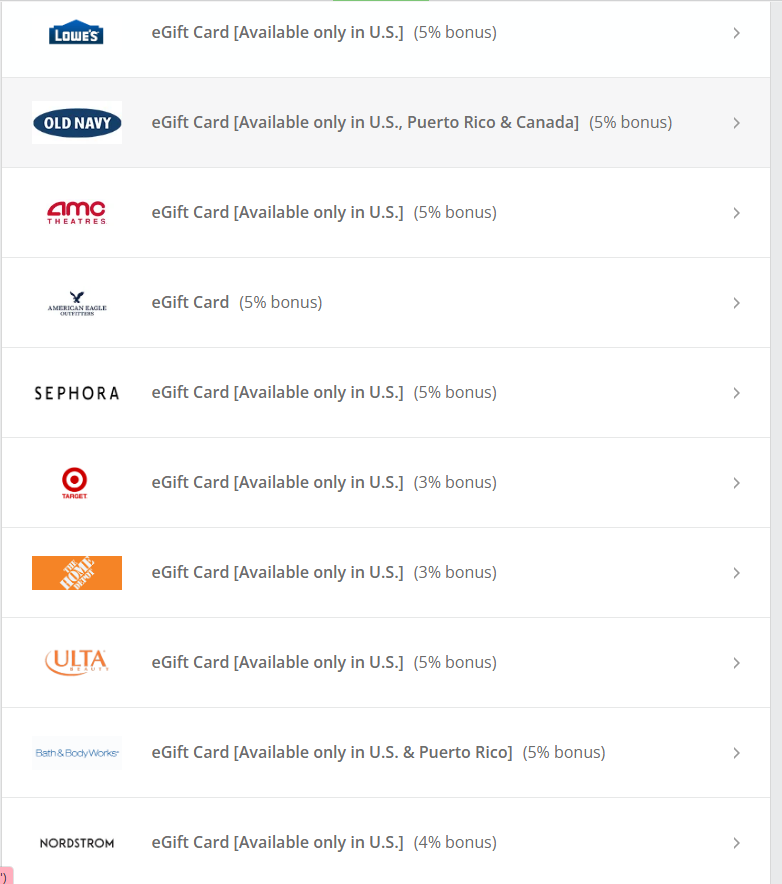This screenshot has height=884, width=782.
Task: Open Old Navy row via right chevron
Action: click(x=736, y=123)
